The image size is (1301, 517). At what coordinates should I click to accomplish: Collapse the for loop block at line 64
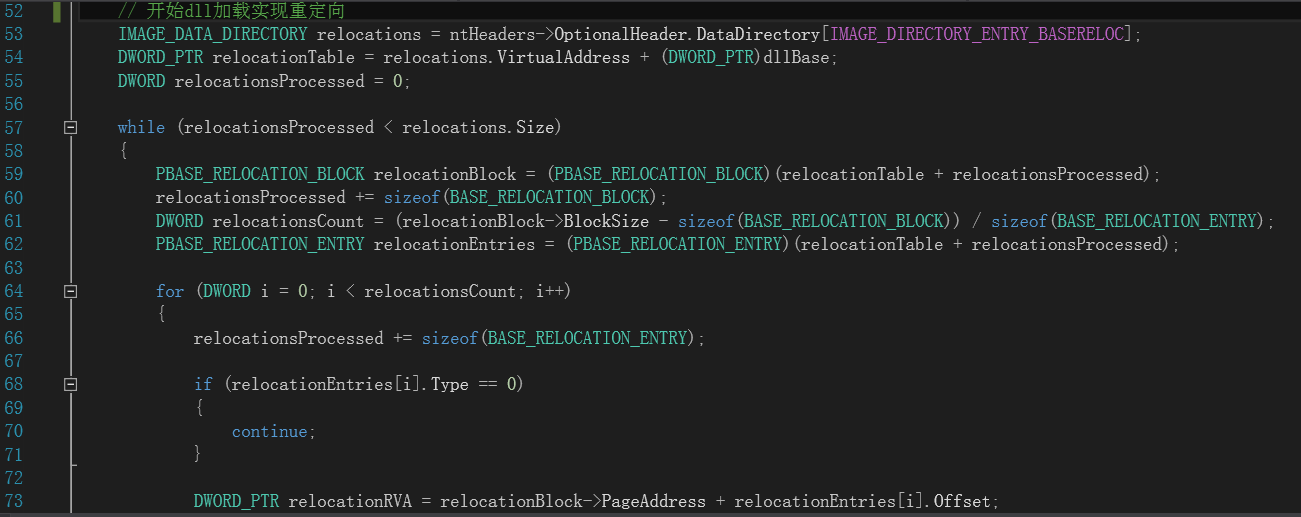pyautogui.click(x=70, y=291)
